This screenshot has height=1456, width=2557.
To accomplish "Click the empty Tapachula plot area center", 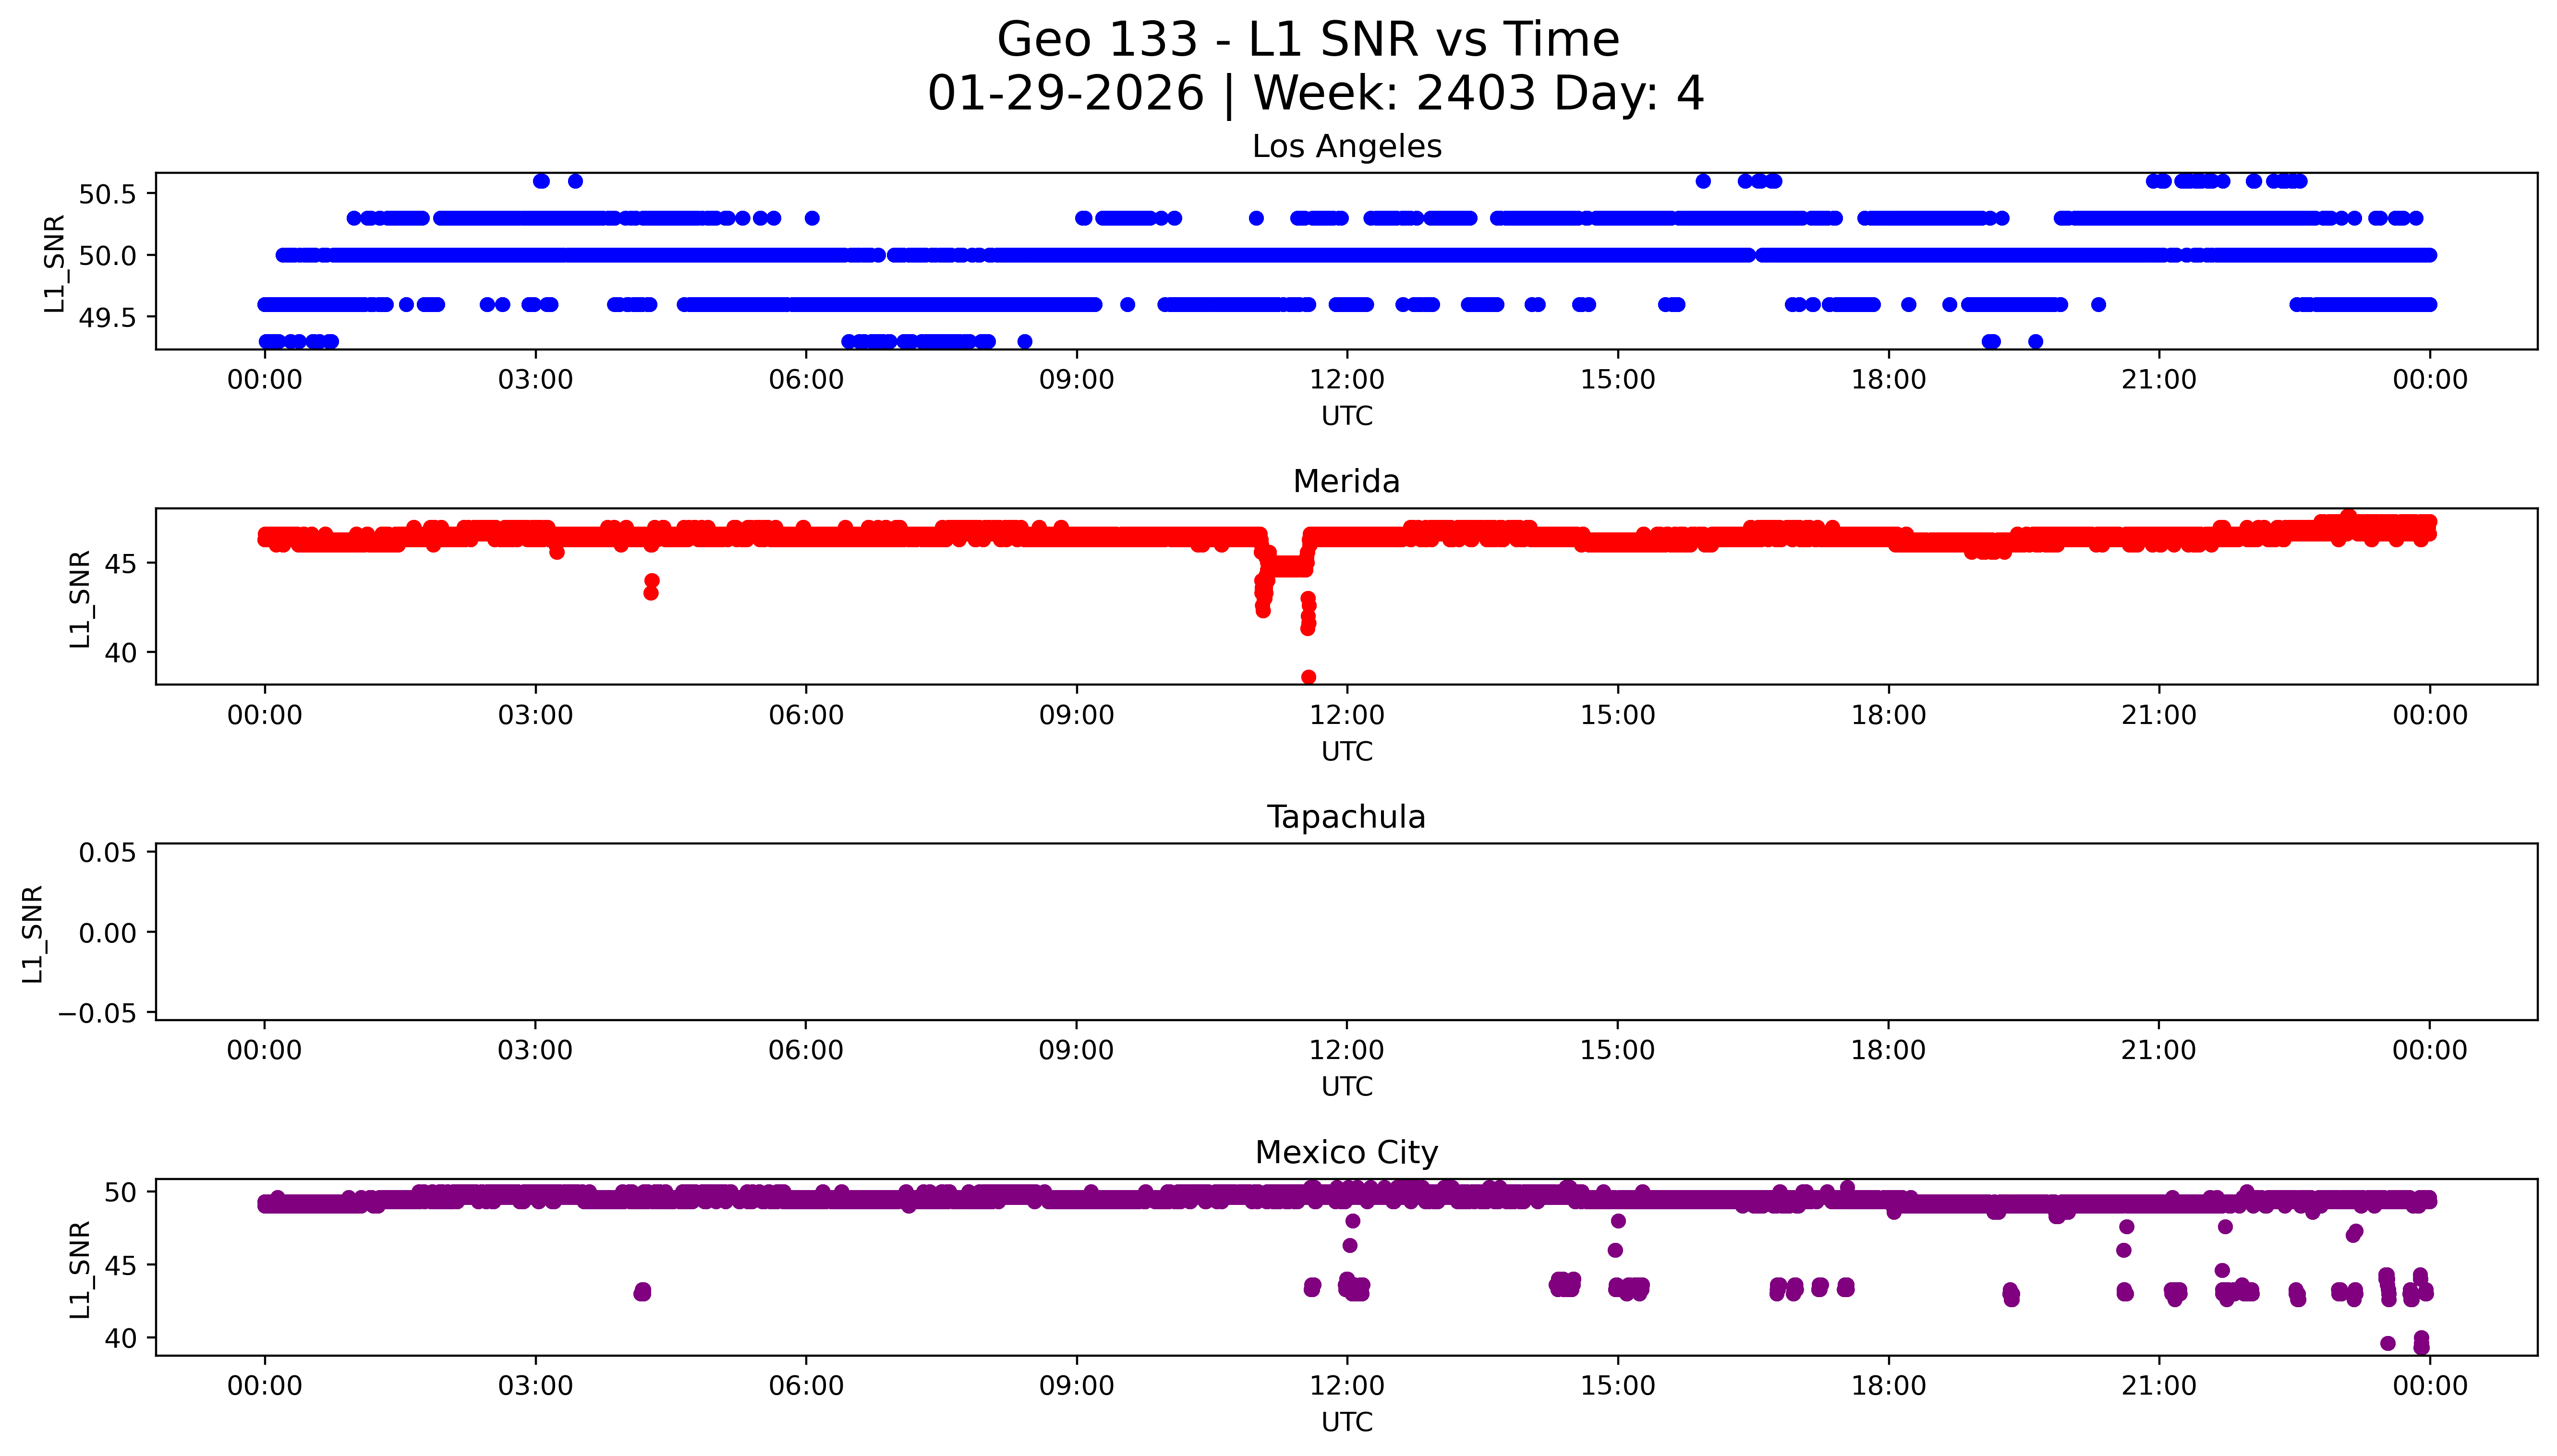I will coord(1346,932).
